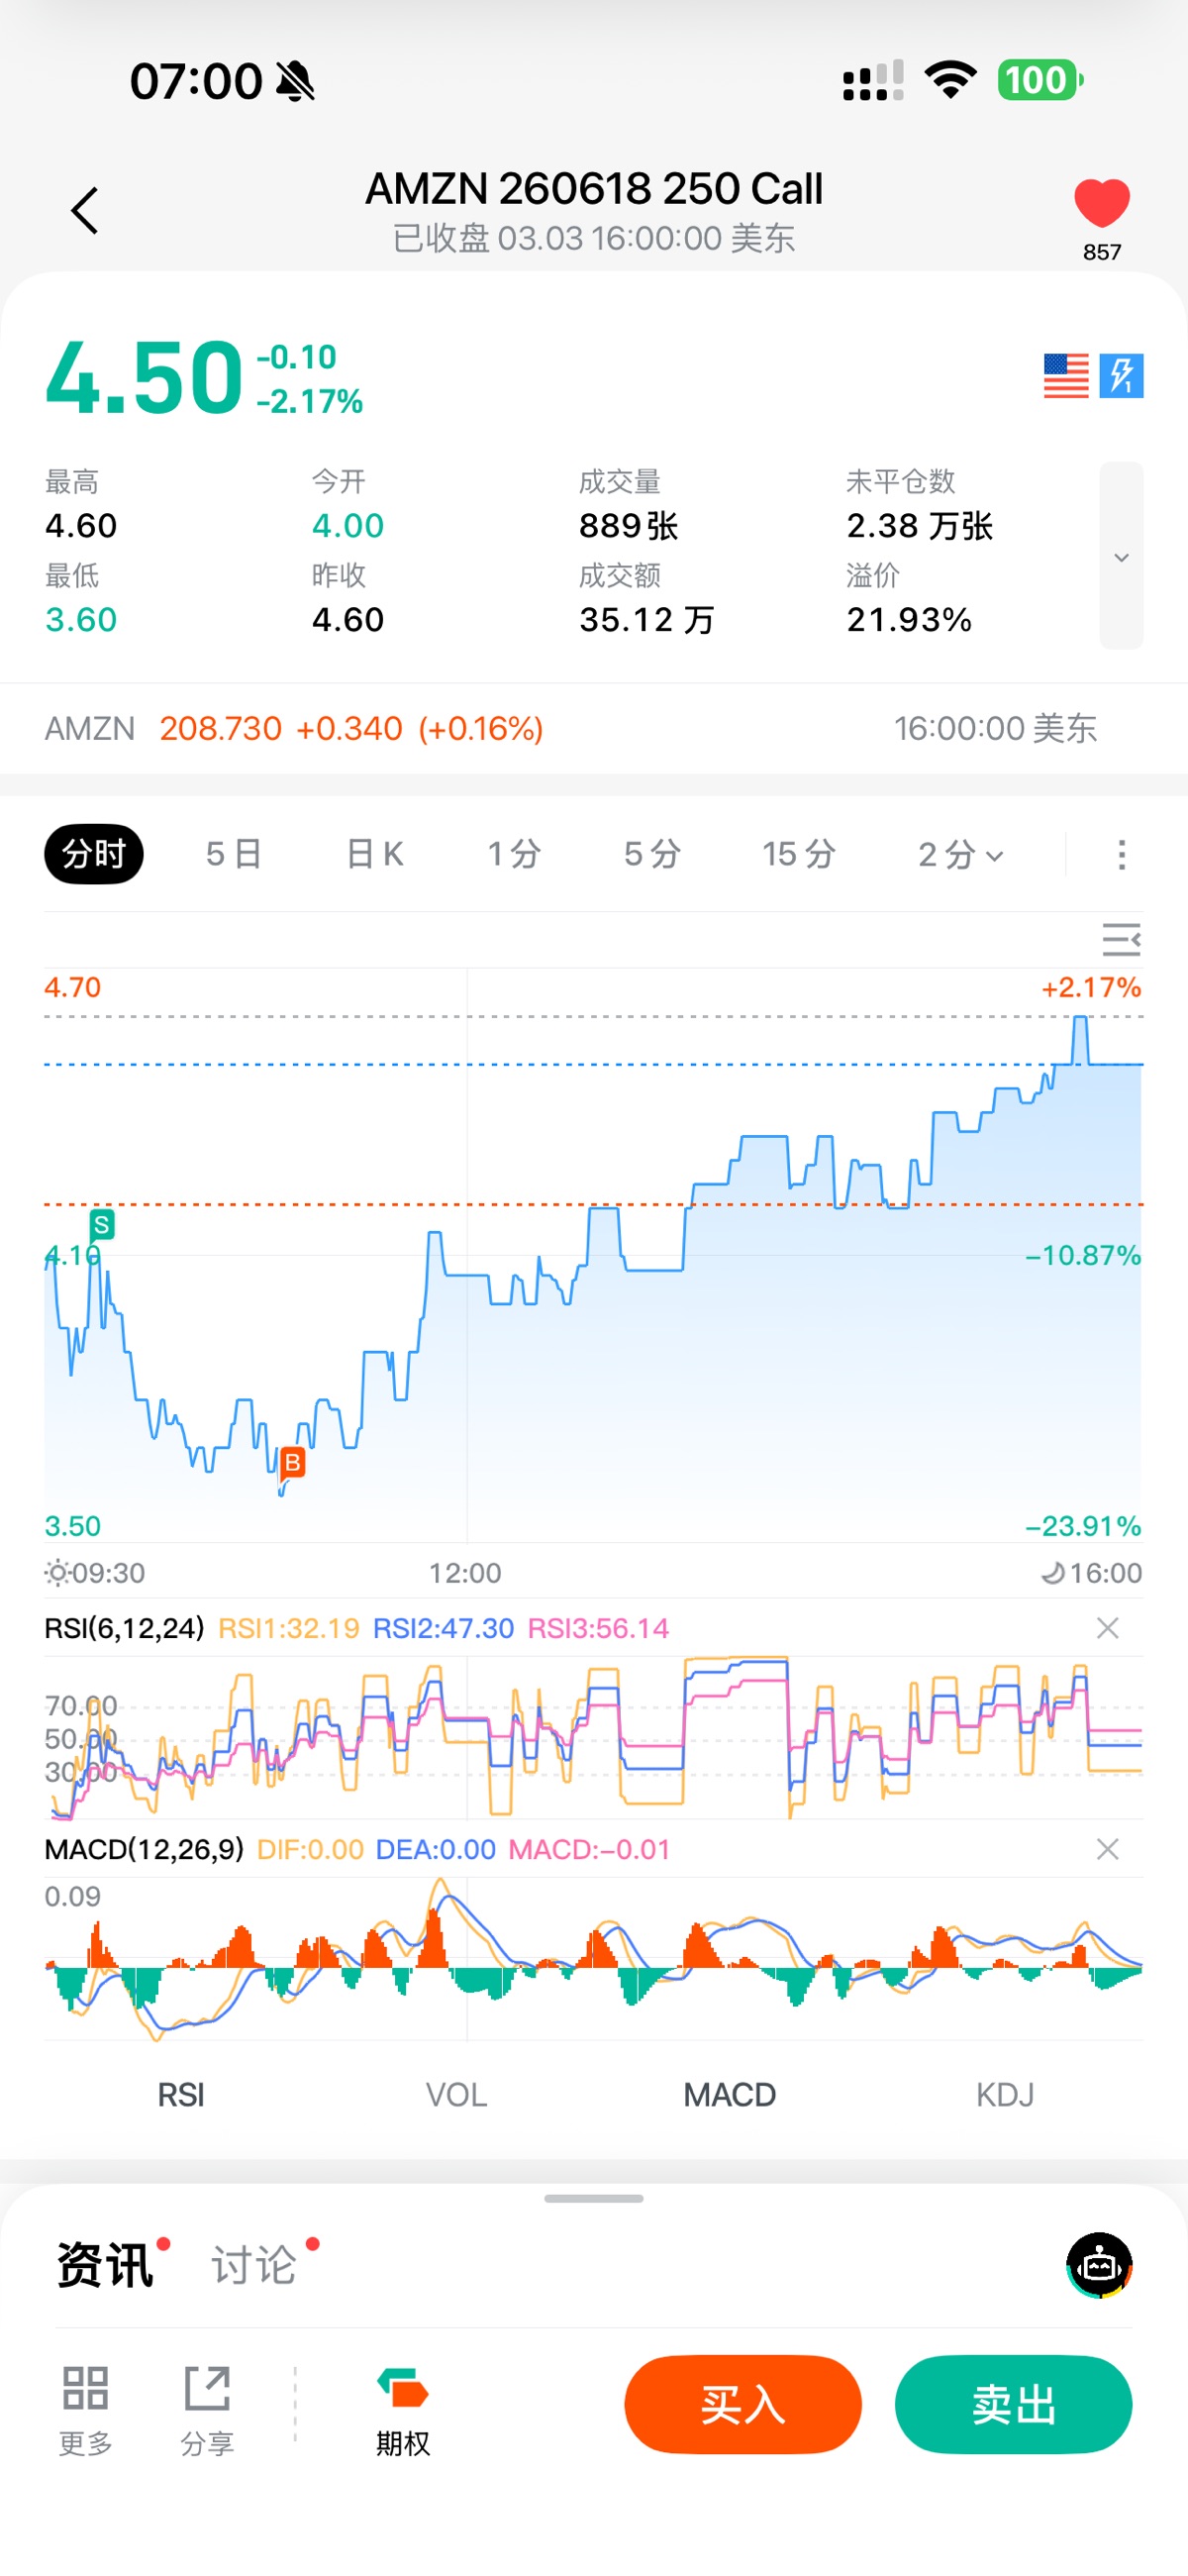Toggle the VOL indicator
The image size is (1188, 2576).
click(456, 2094)
